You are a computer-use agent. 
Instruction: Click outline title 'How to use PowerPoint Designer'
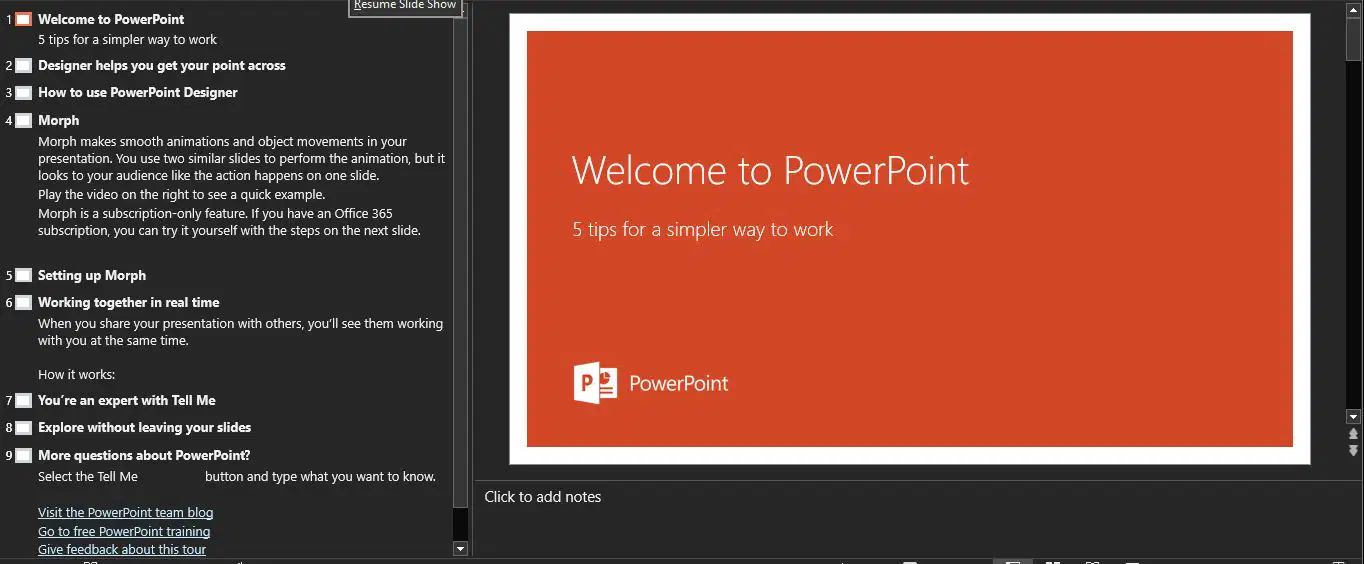pyautogui.click(x=138, y=93)
